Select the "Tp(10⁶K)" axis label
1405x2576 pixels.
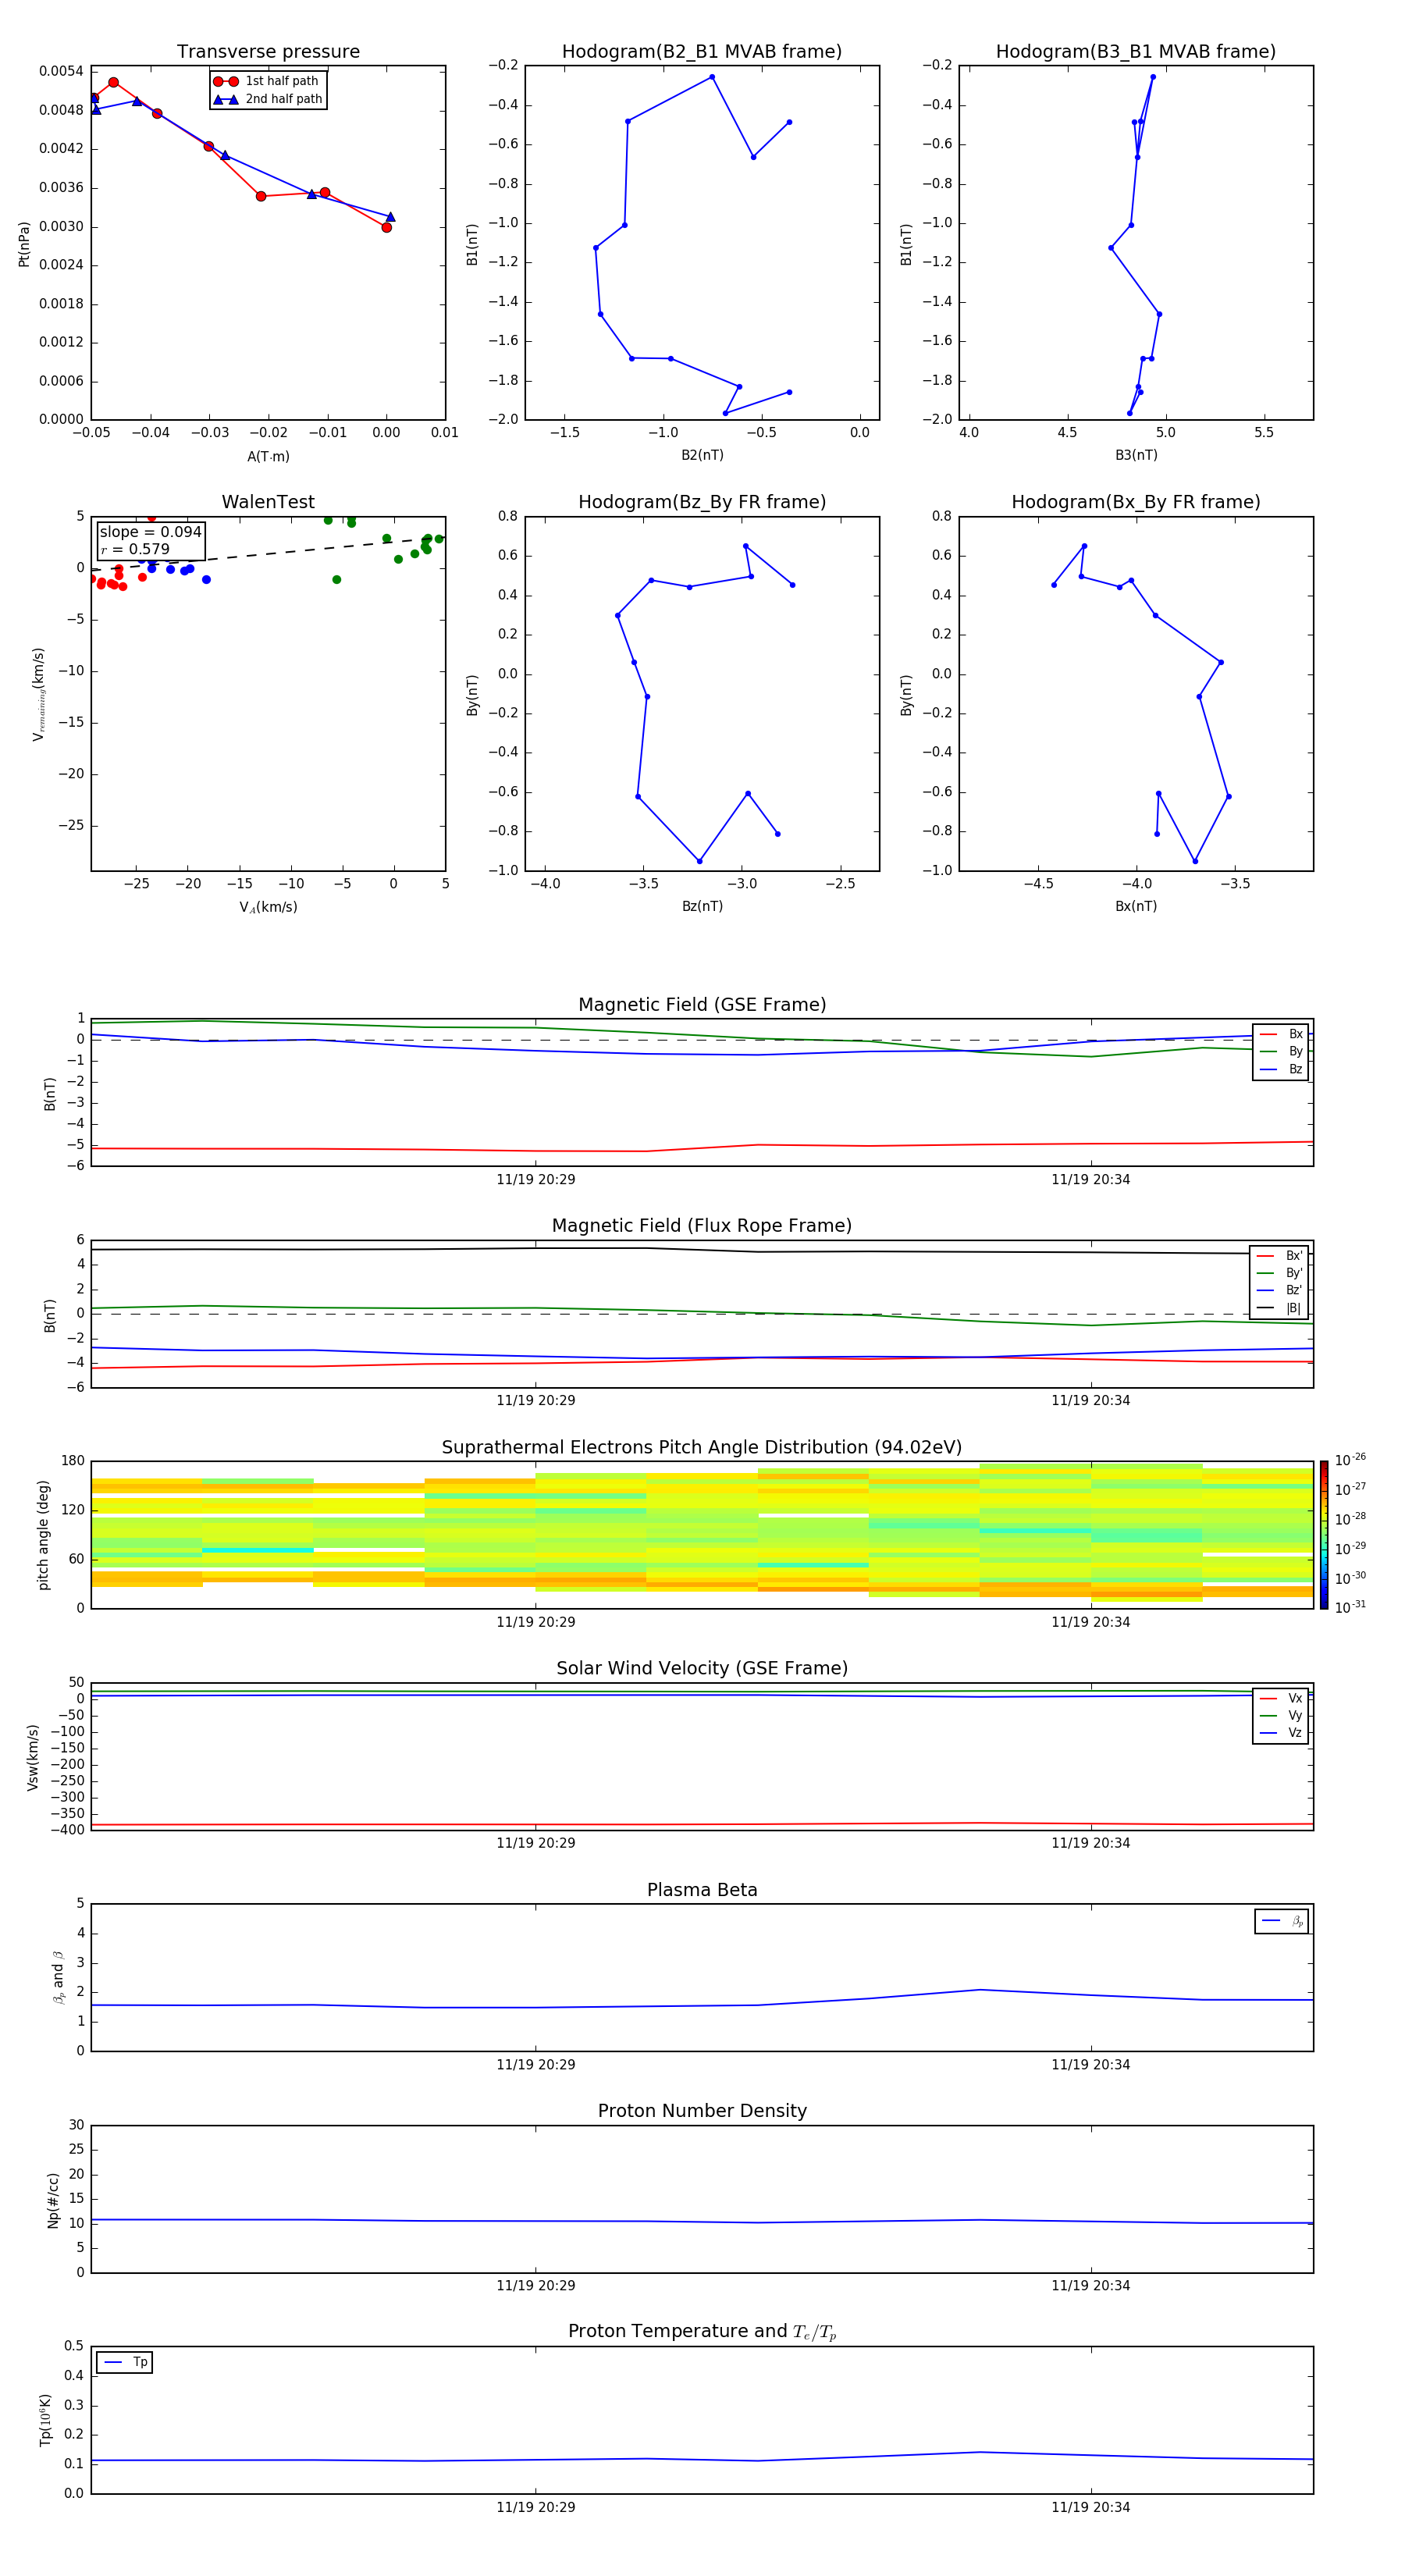click(x=45, y=2420)
